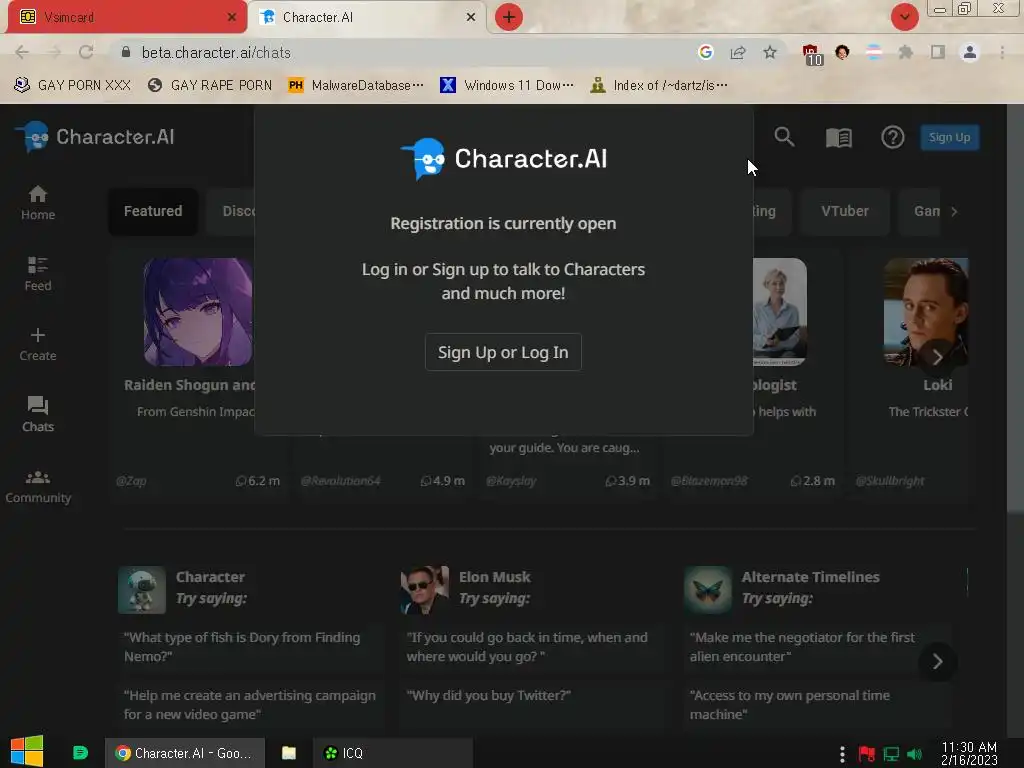Open the book guide icon
This screenshot has width=1024, height=768.
[x=839, y=137]
